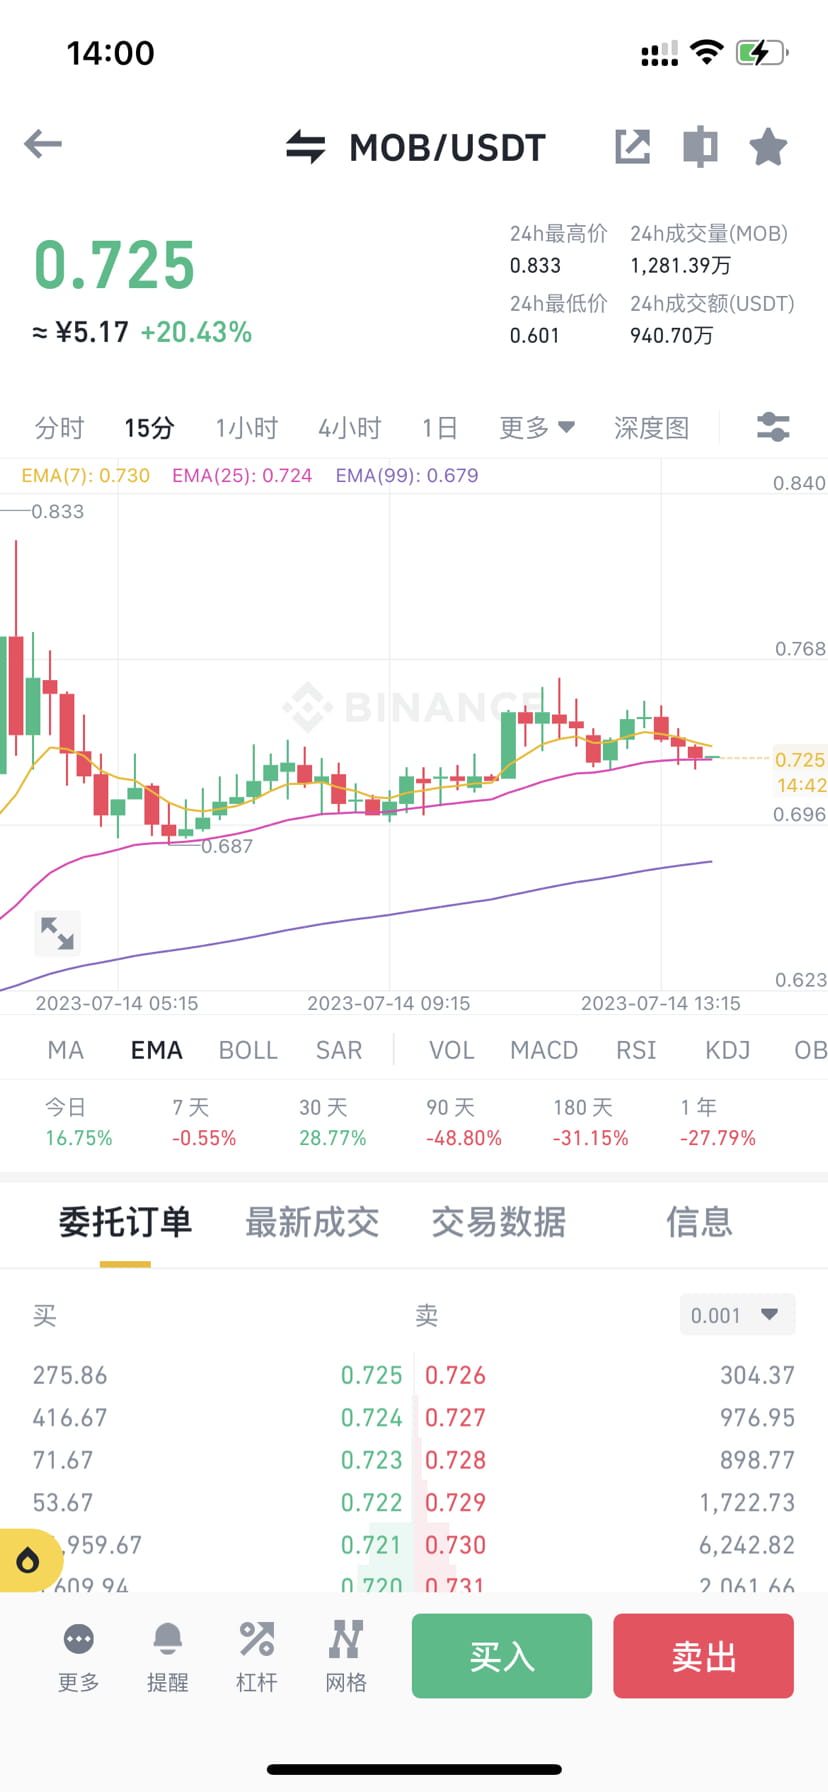Tap the 0.833 high price marker on chart
The image size is (828, 1792).
coord(57,512)
